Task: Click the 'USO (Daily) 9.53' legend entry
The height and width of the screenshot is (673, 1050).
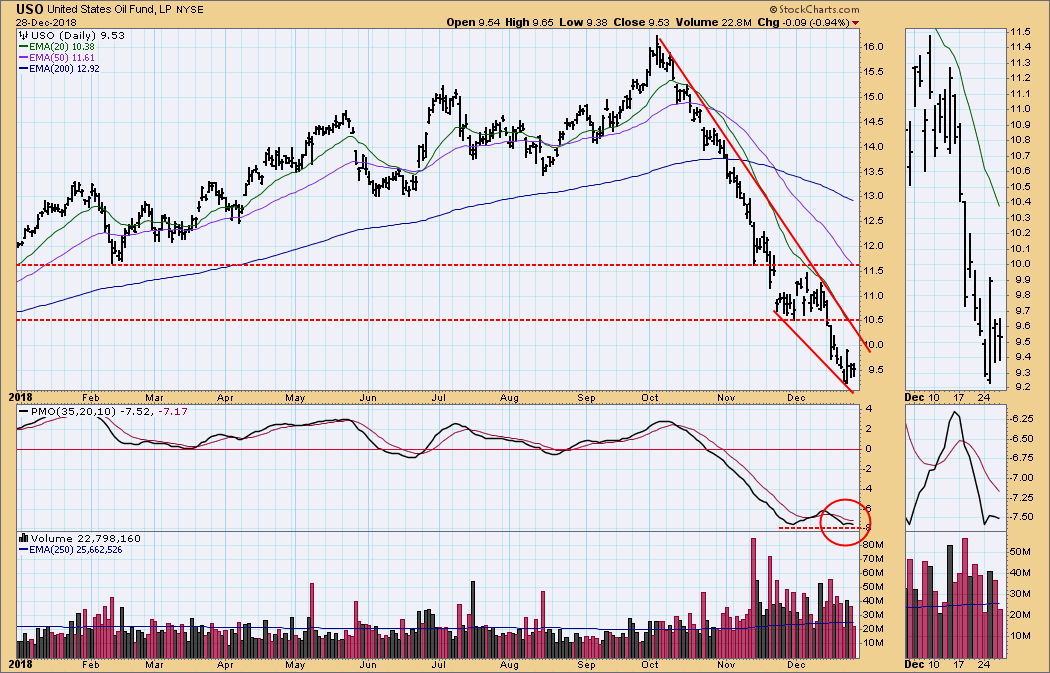Action: (72, 35)
